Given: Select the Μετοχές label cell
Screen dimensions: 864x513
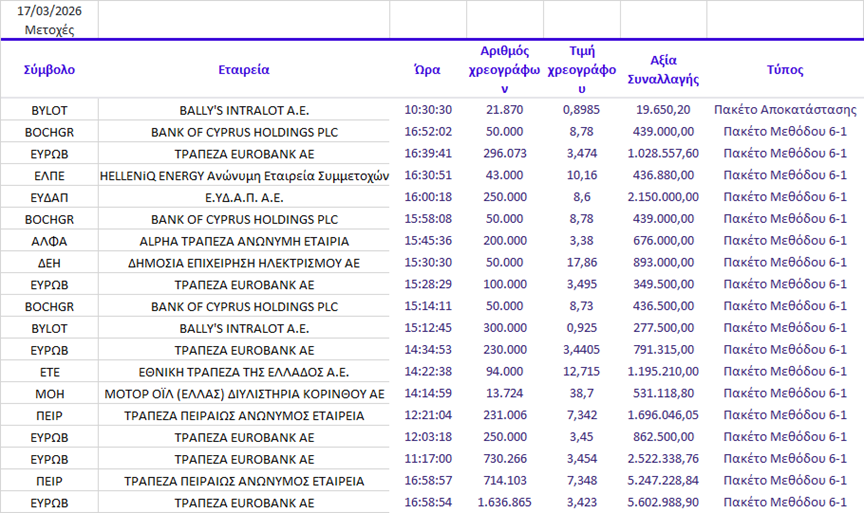Looking at the screenshot, I should tap(49, 30).
